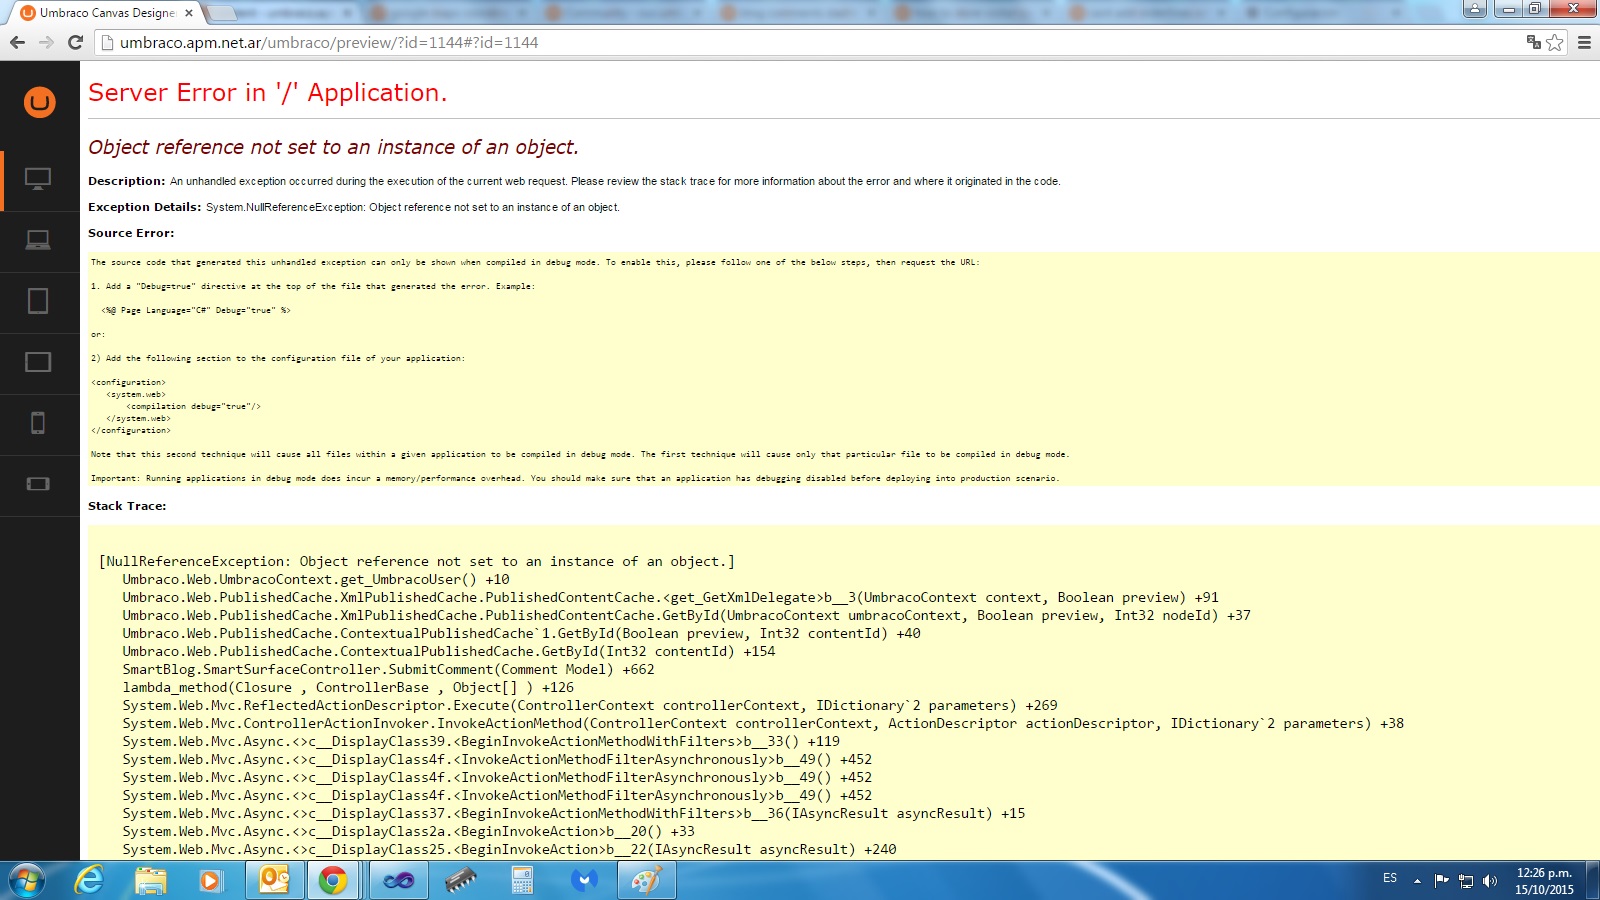Switch to Visual Studio in taskbar

coord(398,880)
